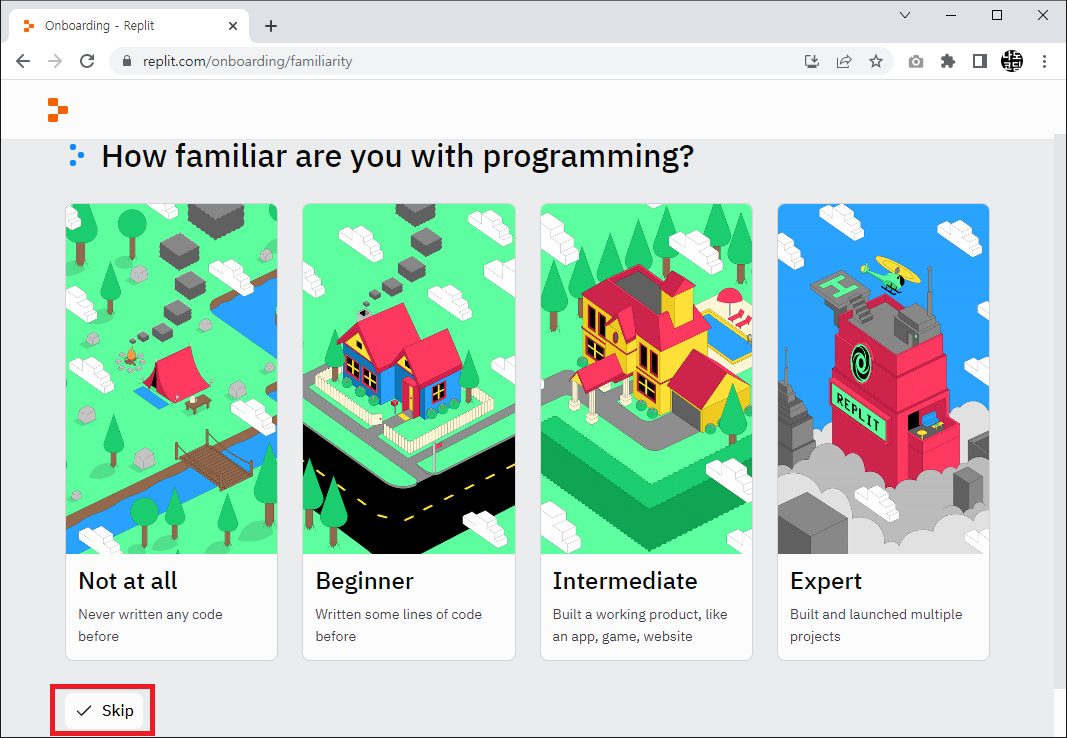Open a new browser tab

click(x=271, y=26)
